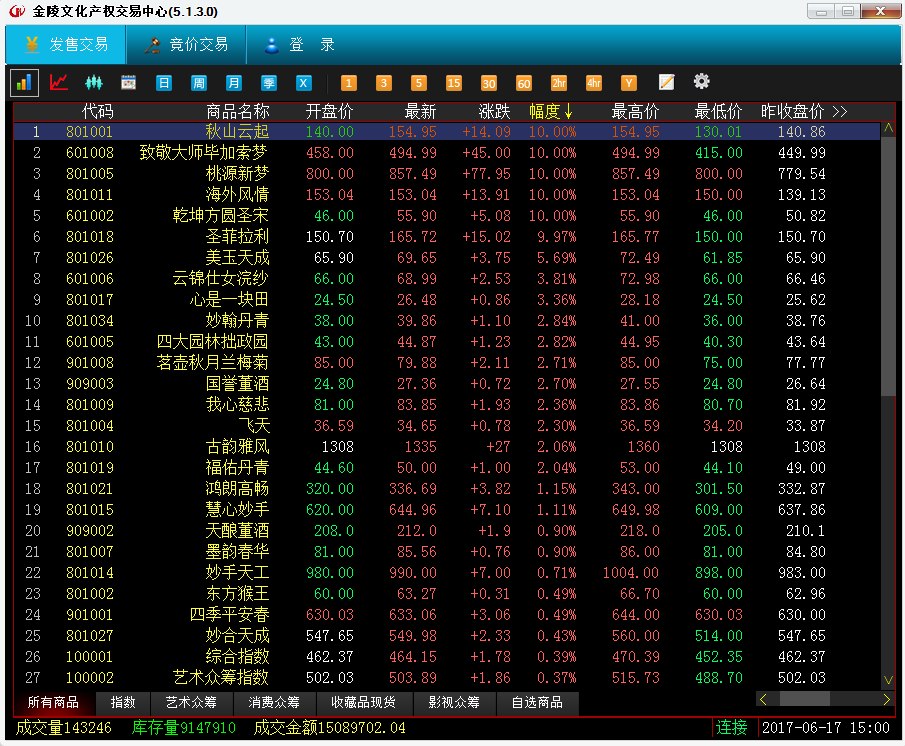
Task: Select the 1-minute interval icon
Action: tap(349, 83)
